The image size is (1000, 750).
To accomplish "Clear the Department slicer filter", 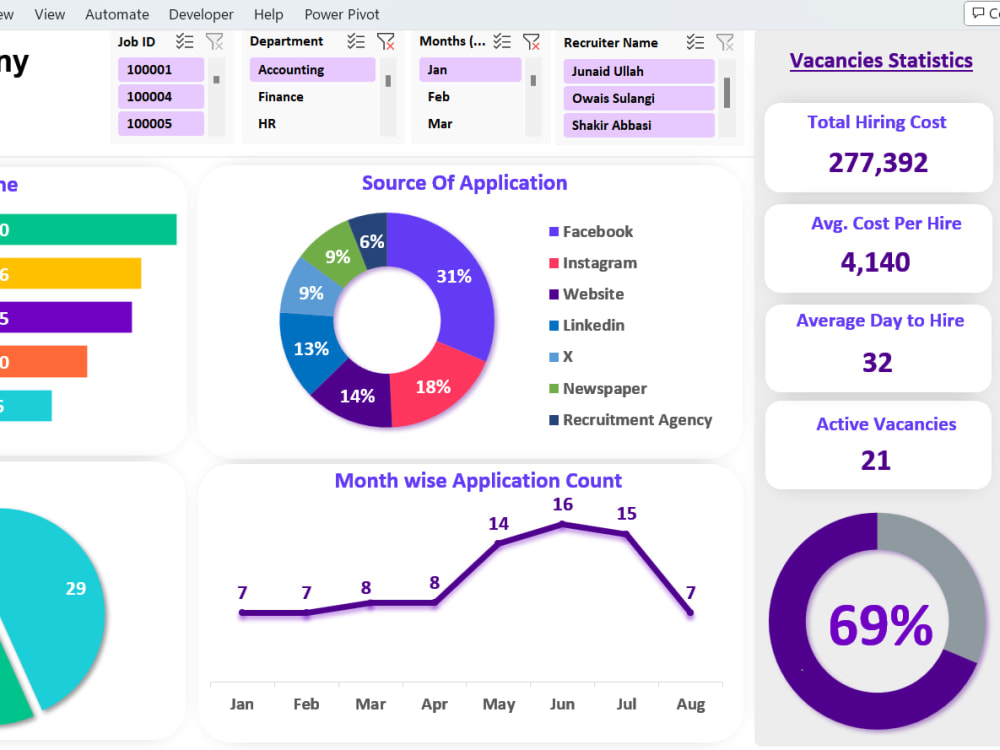I will [386, 42].
